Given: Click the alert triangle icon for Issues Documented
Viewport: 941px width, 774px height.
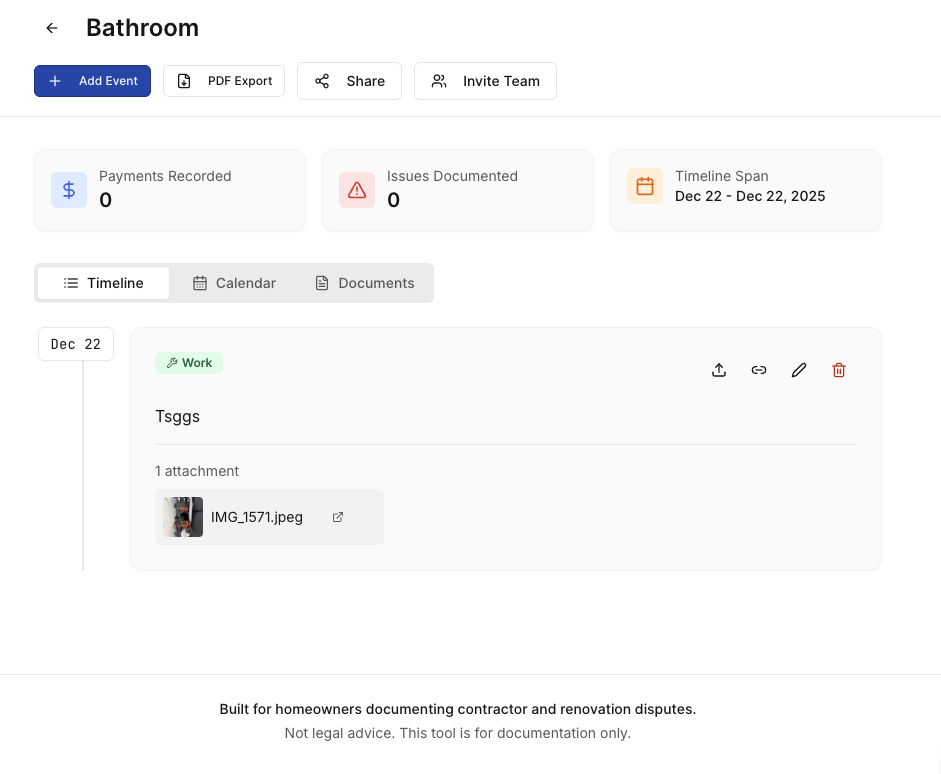Looking at the screenshot, I should click(x=357, y=189).
